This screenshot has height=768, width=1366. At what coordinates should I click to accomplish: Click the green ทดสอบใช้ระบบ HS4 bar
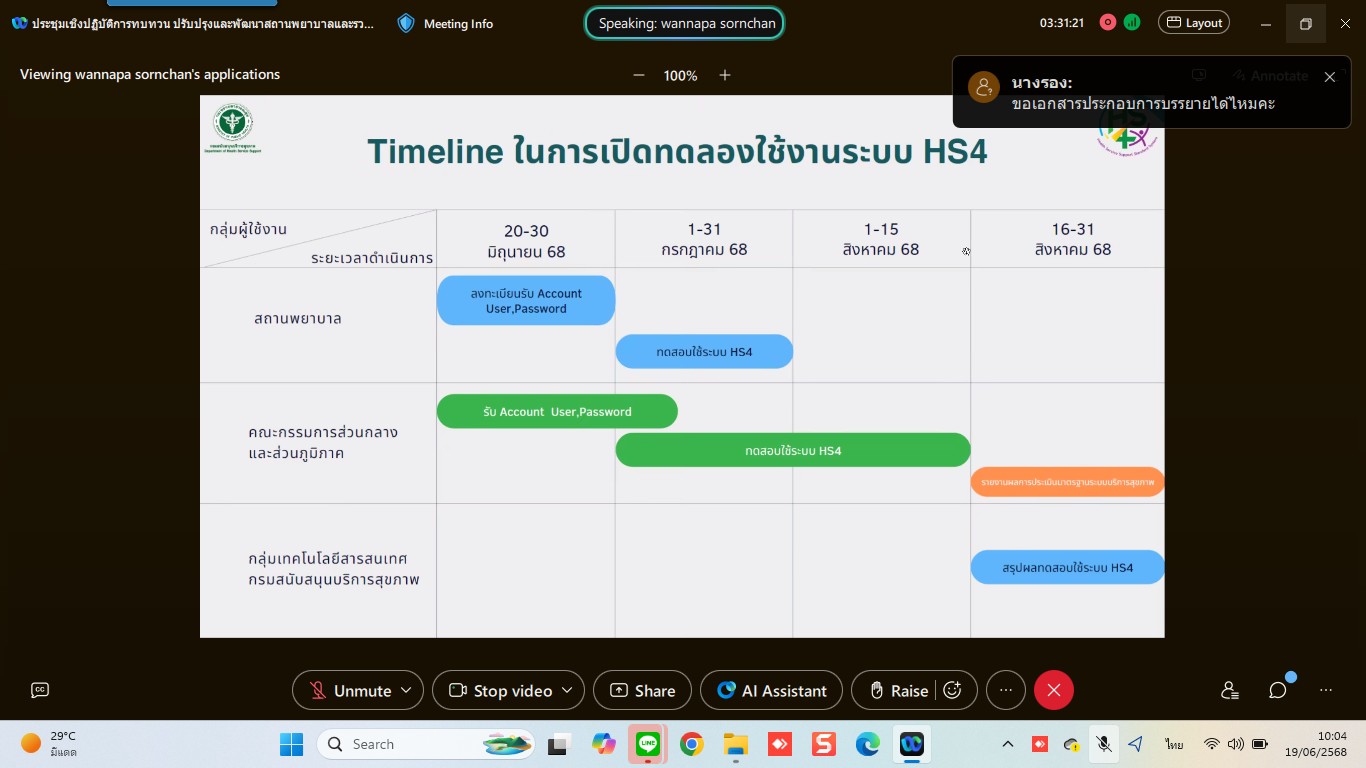(x=793, y=450)
